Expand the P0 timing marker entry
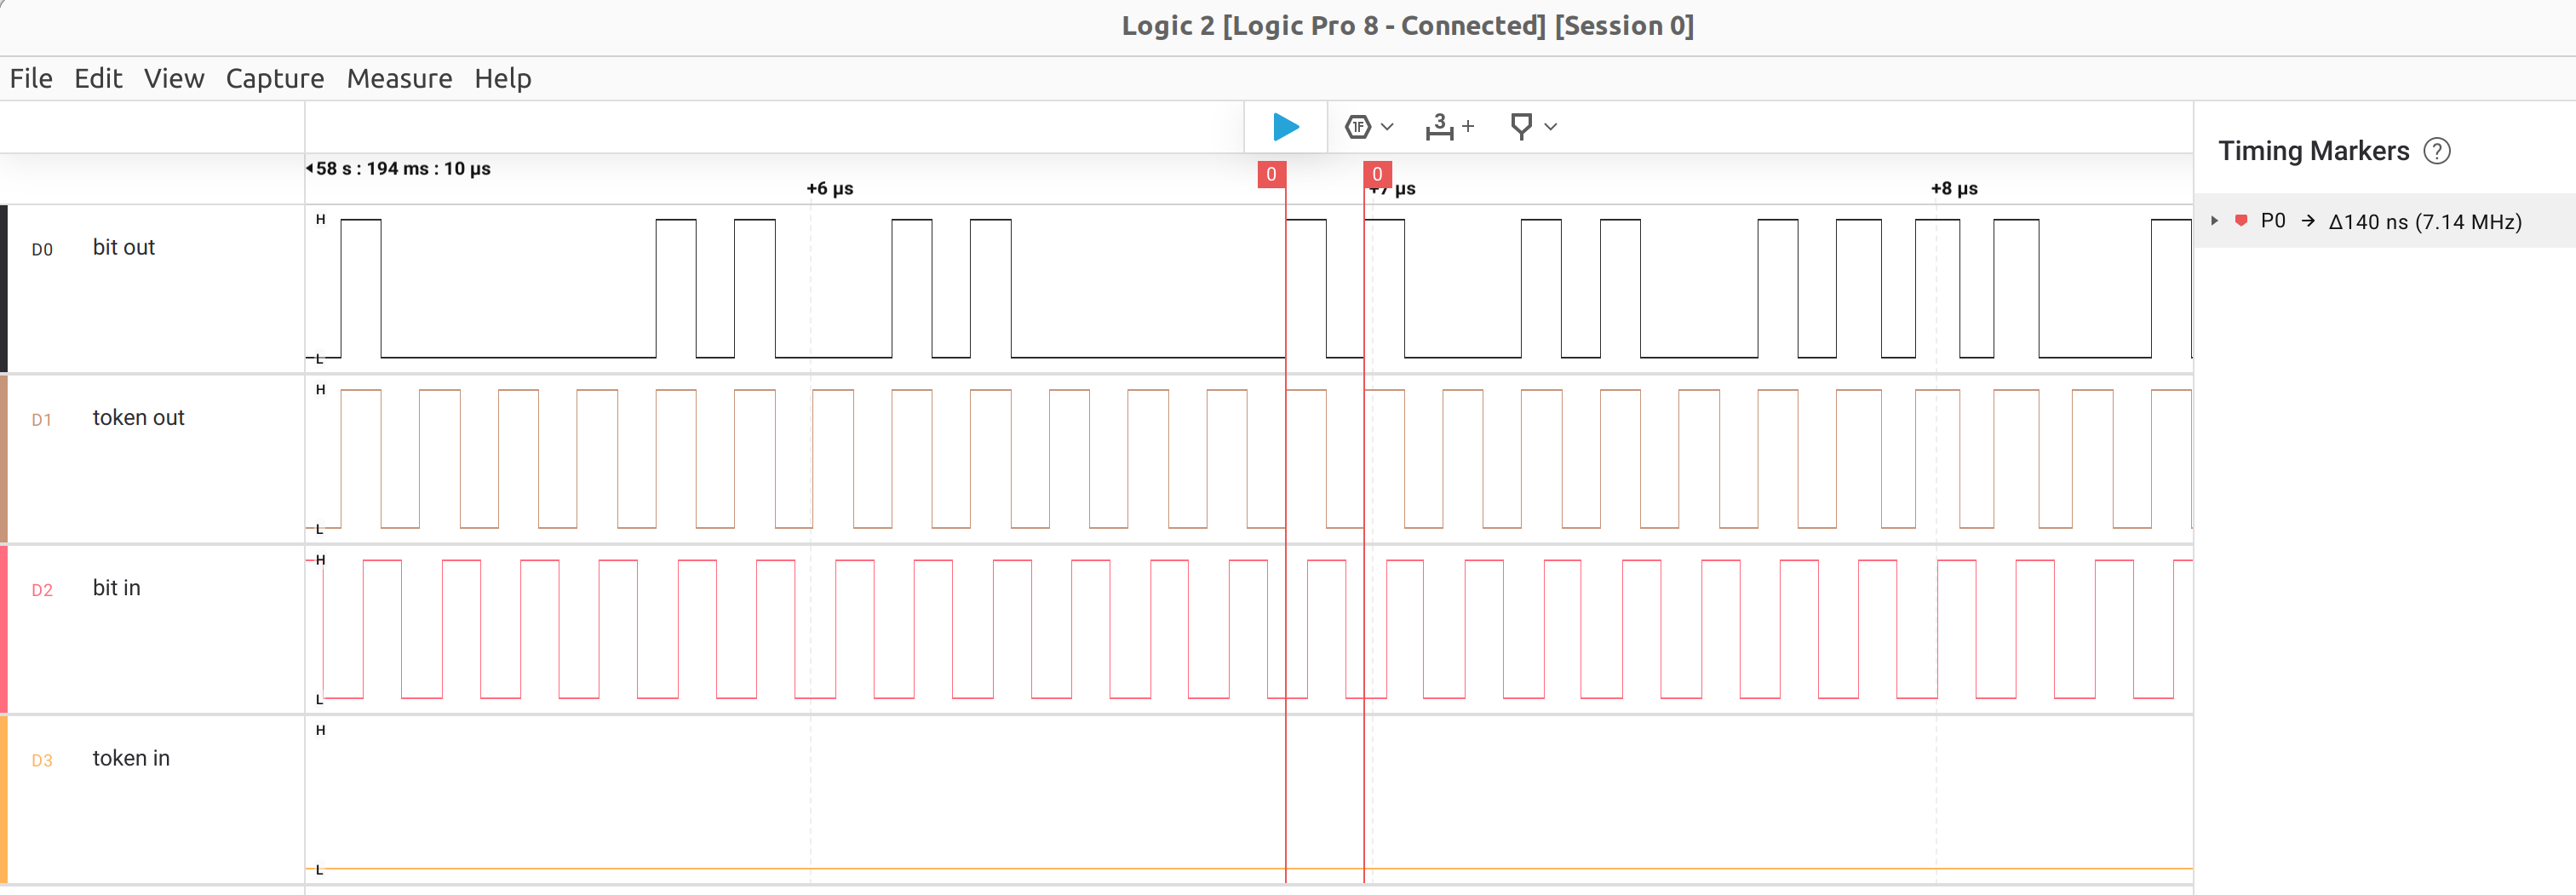The height and width of the screenshot is (895, 2576). pos(2215,221)
